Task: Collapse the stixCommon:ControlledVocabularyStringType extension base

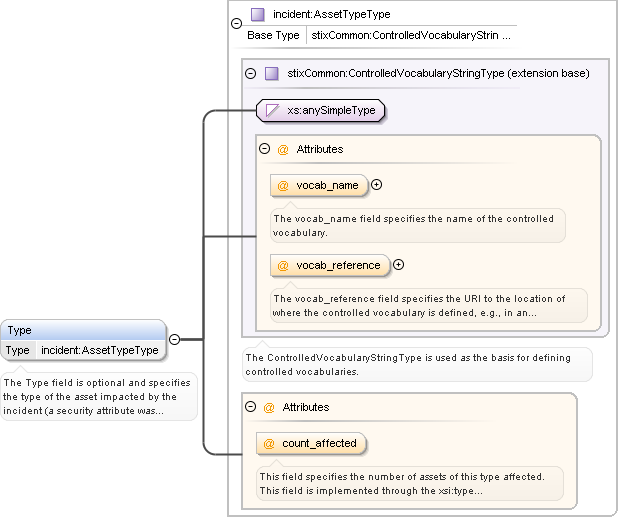Action: [x=251, y=73]
